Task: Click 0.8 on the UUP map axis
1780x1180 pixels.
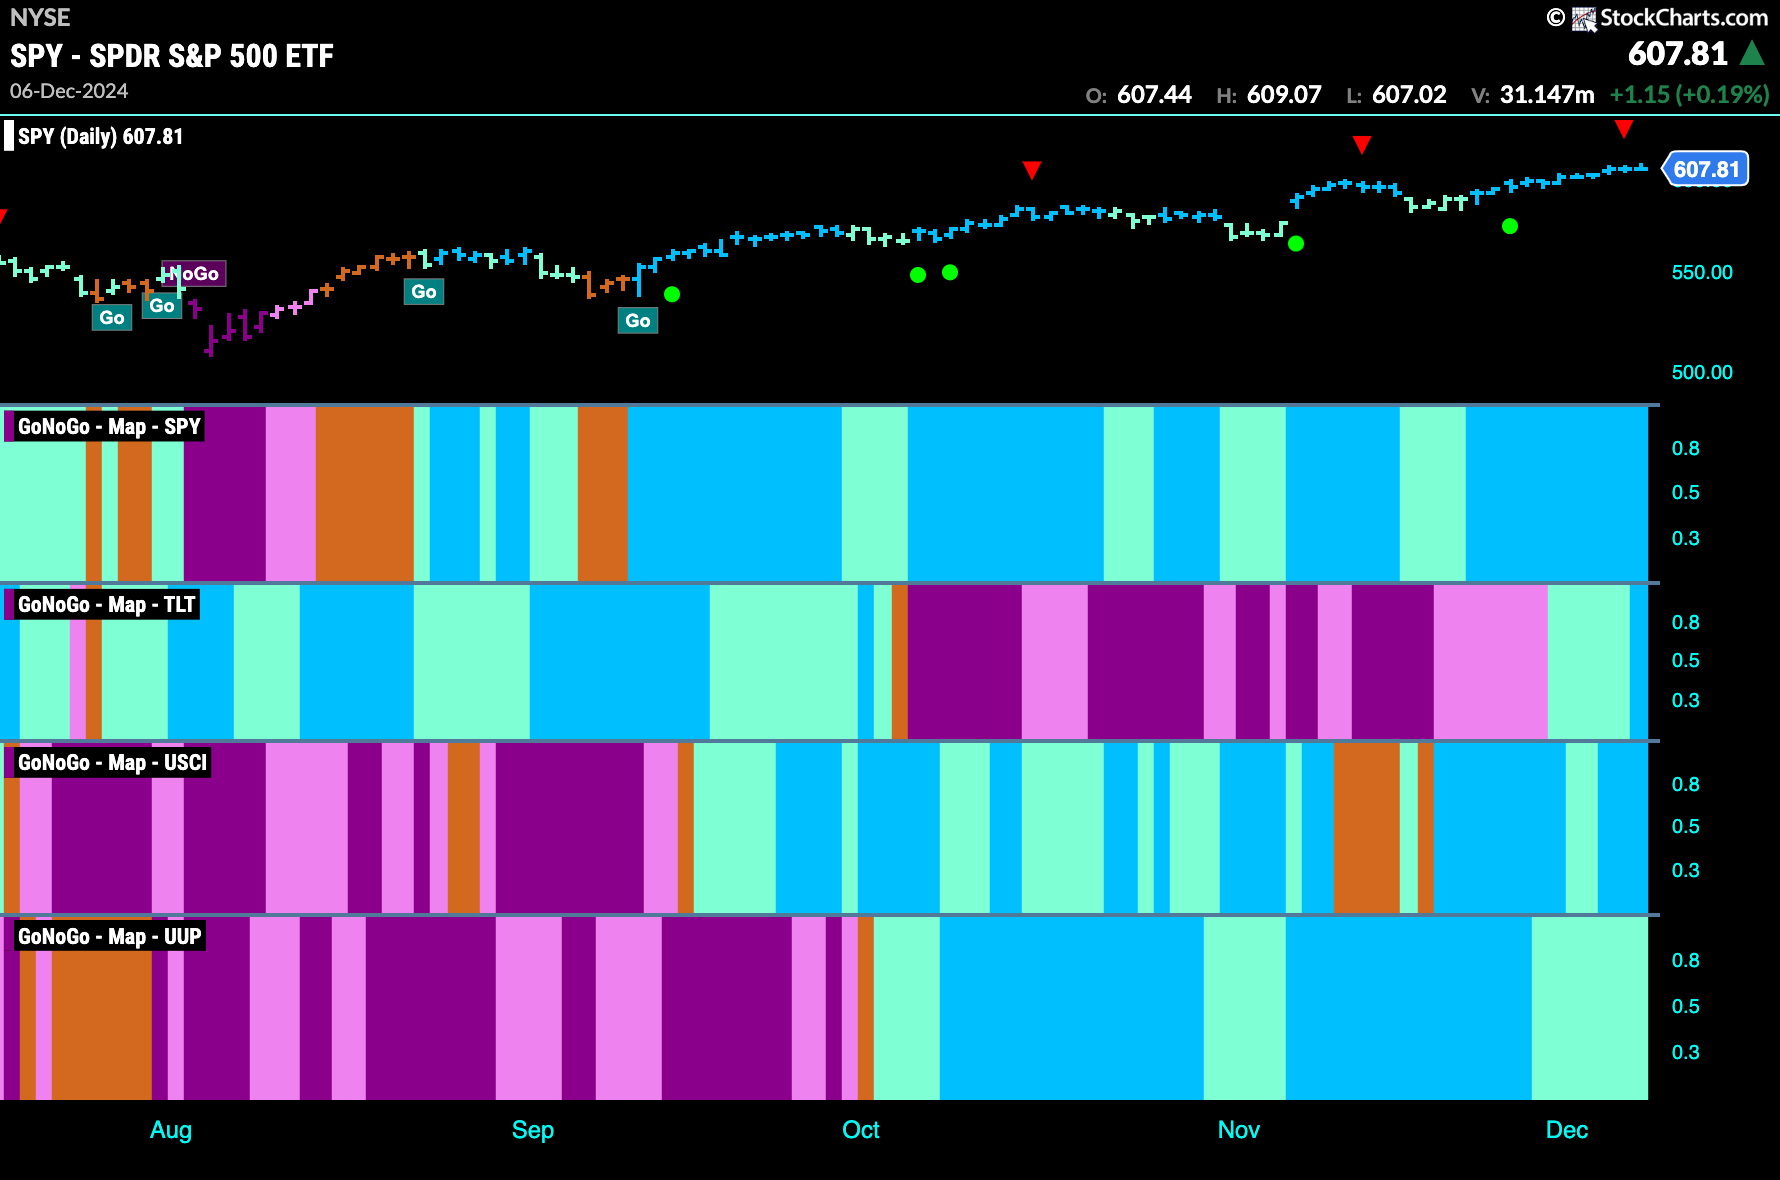Action: [1686, 960]
